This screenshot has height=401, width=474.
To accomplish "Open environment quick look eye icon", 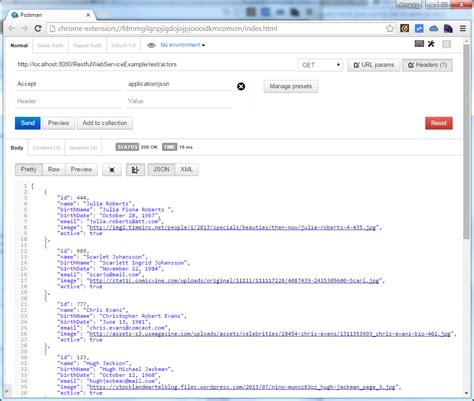I will tap(151, 45).
